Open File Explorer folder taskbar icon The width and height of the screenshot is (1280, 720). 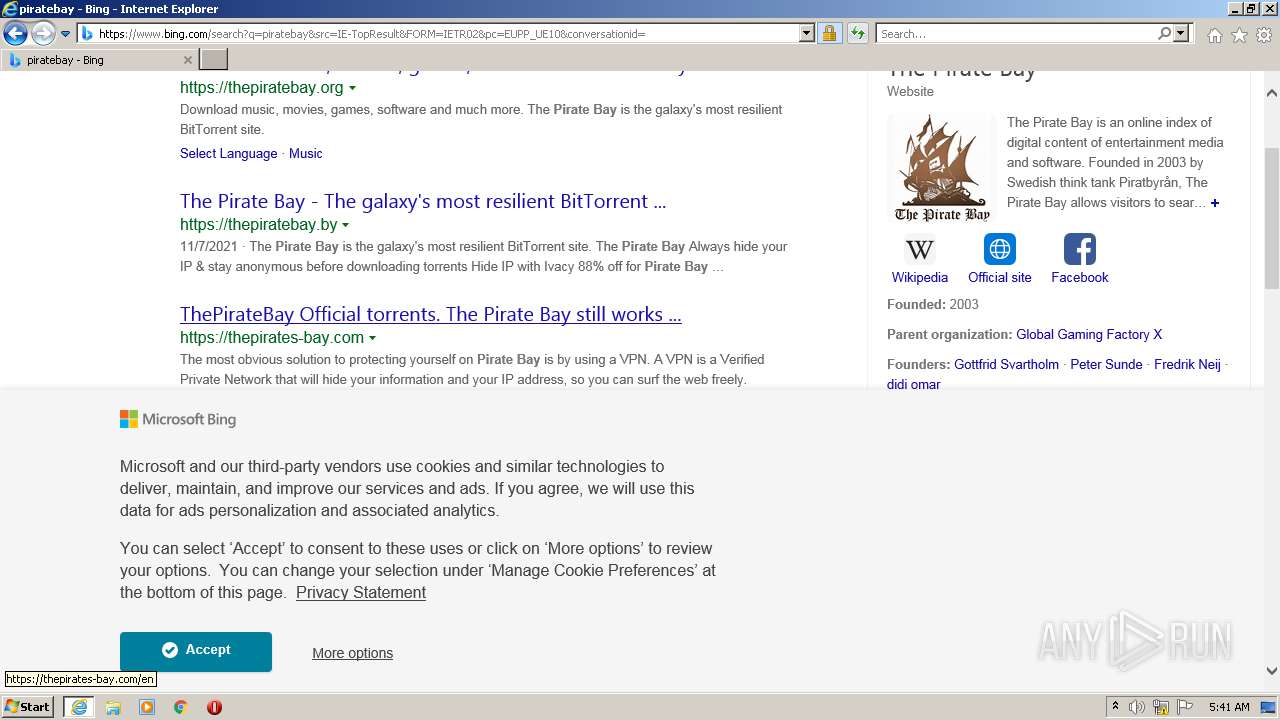113,707
